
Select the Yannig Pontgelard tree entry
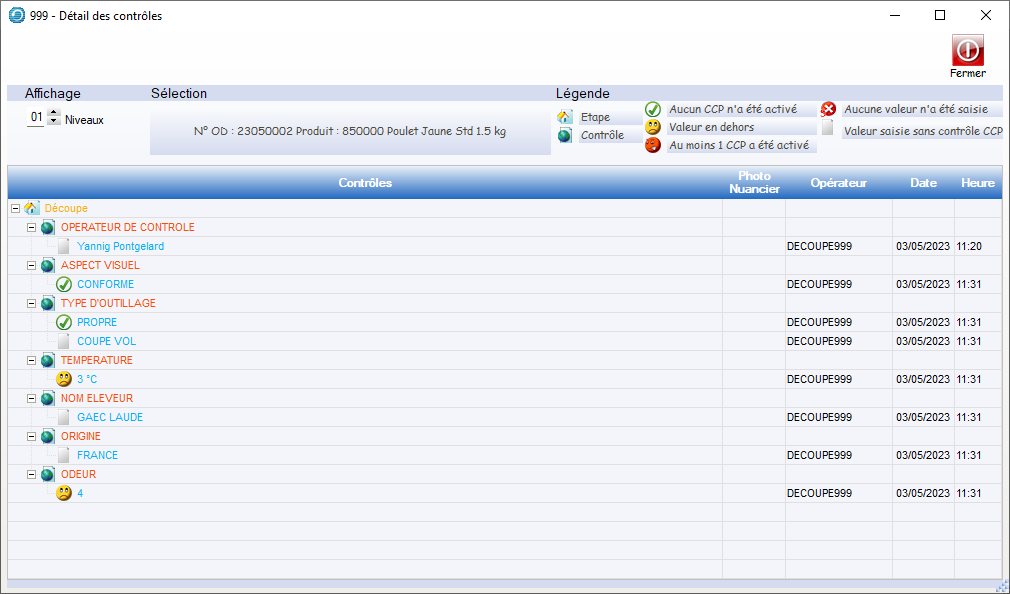(x=120, y=246)
